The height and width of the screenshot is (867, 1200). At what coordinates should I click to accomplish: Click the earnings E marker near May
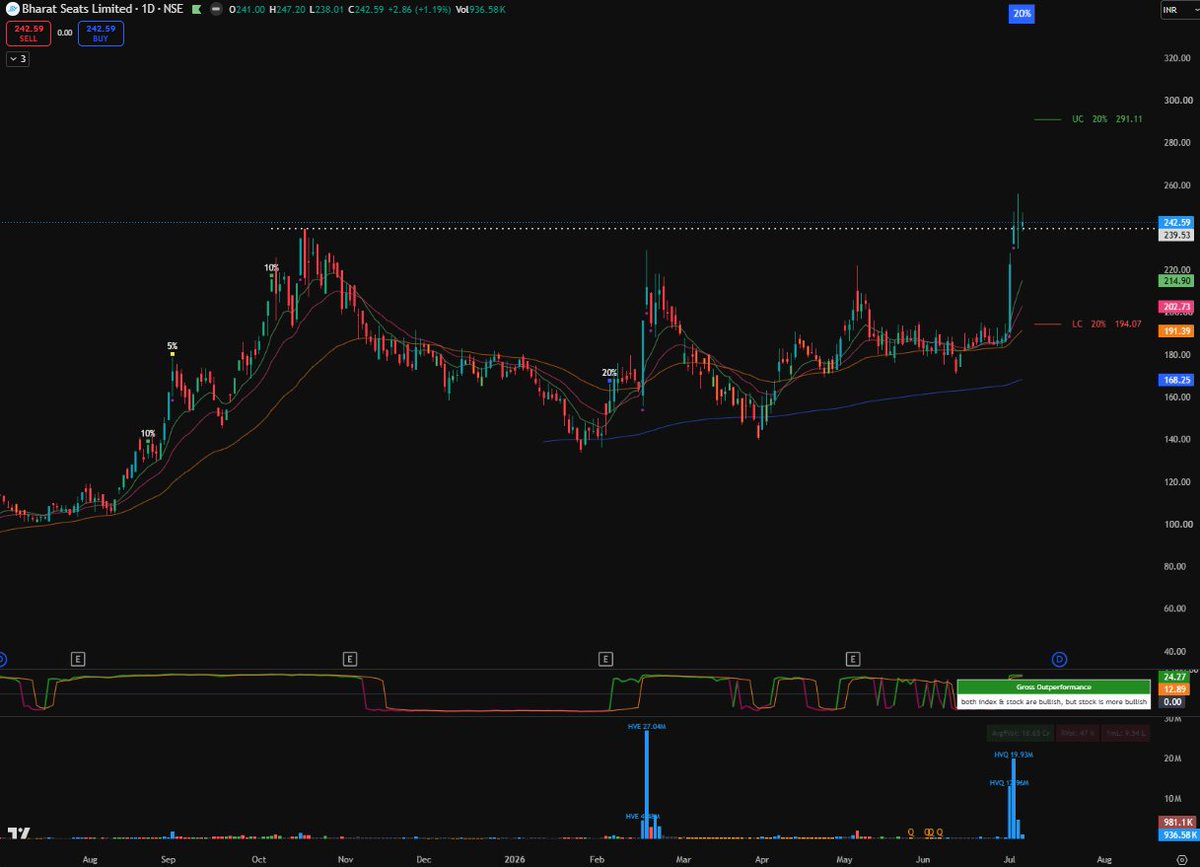853,659
